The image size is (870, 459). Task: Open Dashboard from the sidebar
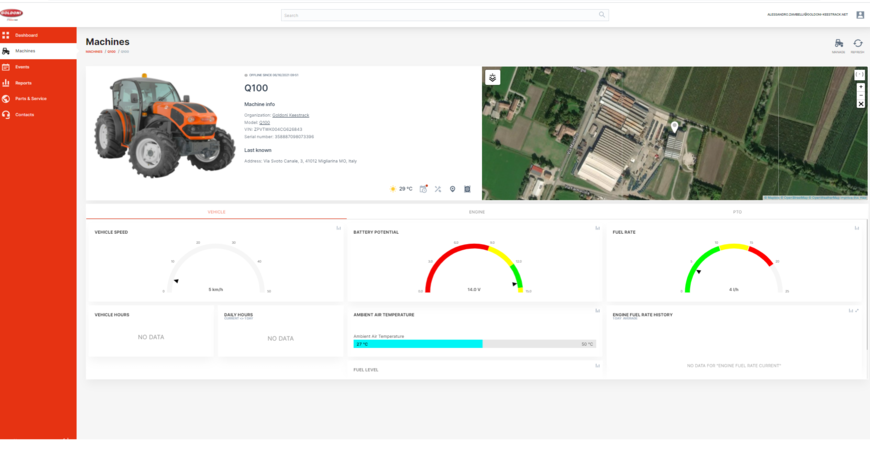pyautogui.click(x=27, y=35)
